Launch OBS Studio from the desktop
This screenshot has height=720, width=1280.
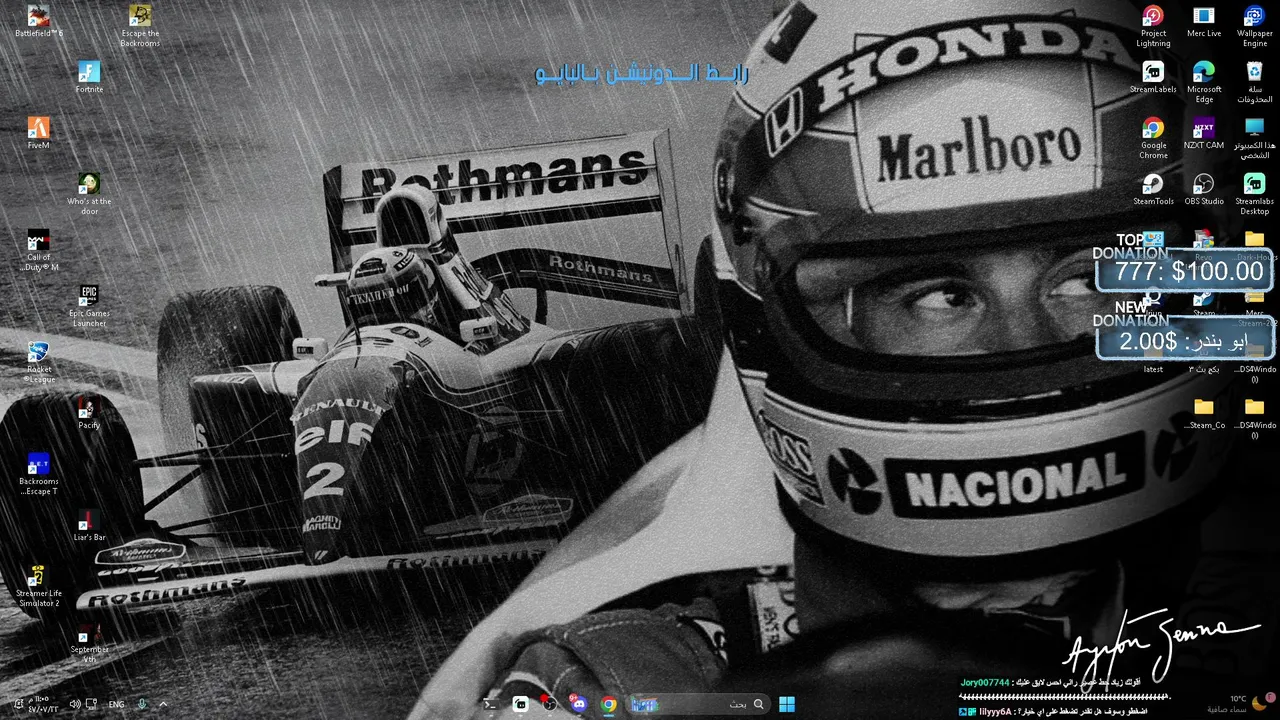point(1204,189)
